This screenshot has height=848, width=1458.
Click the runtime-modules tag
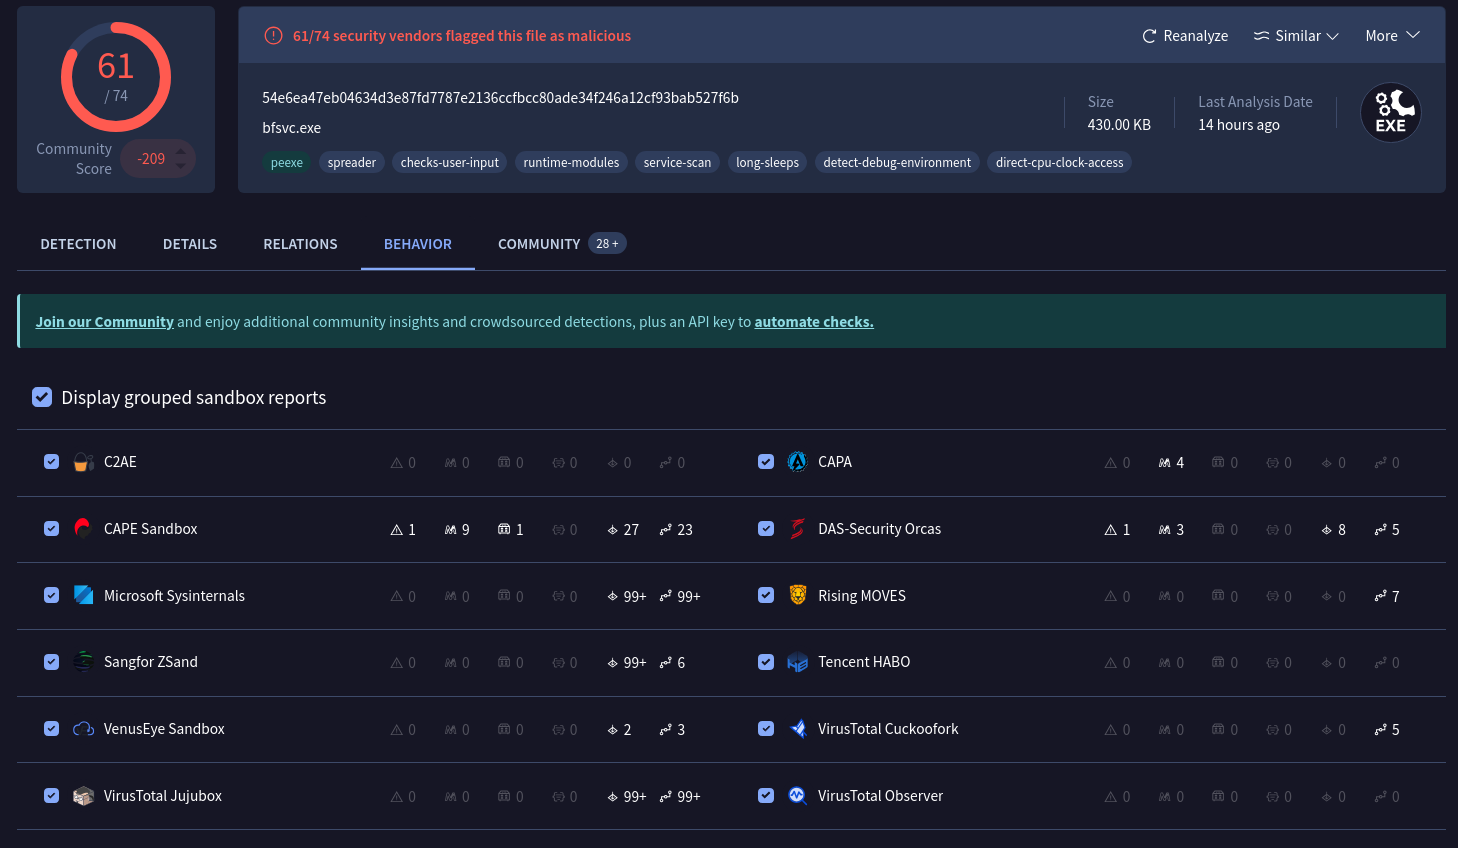571,162
